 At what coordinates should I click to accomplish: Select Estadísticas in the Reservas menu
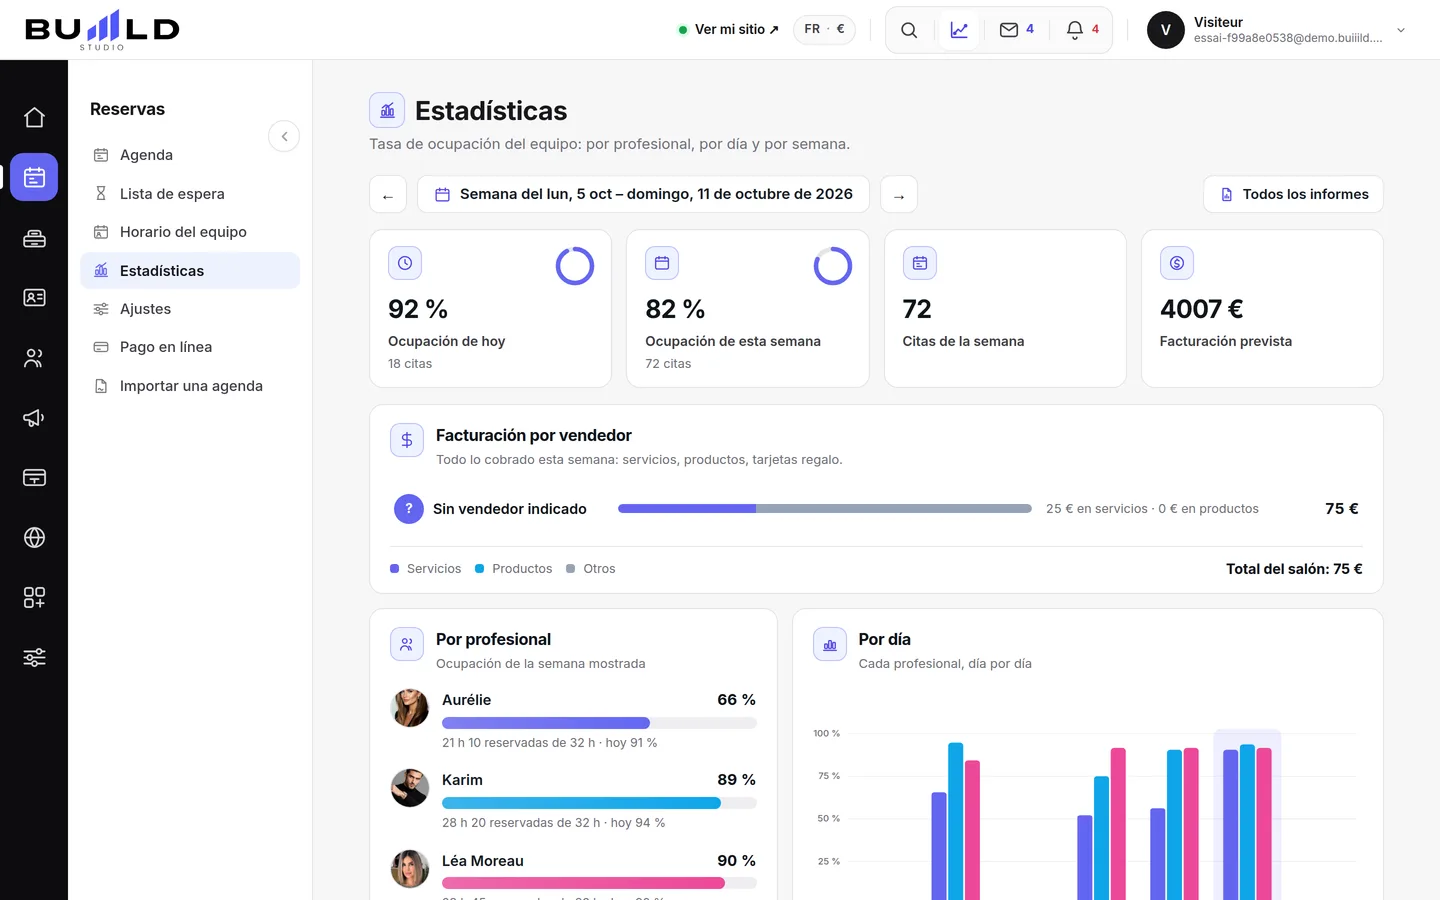pos(190,271)
